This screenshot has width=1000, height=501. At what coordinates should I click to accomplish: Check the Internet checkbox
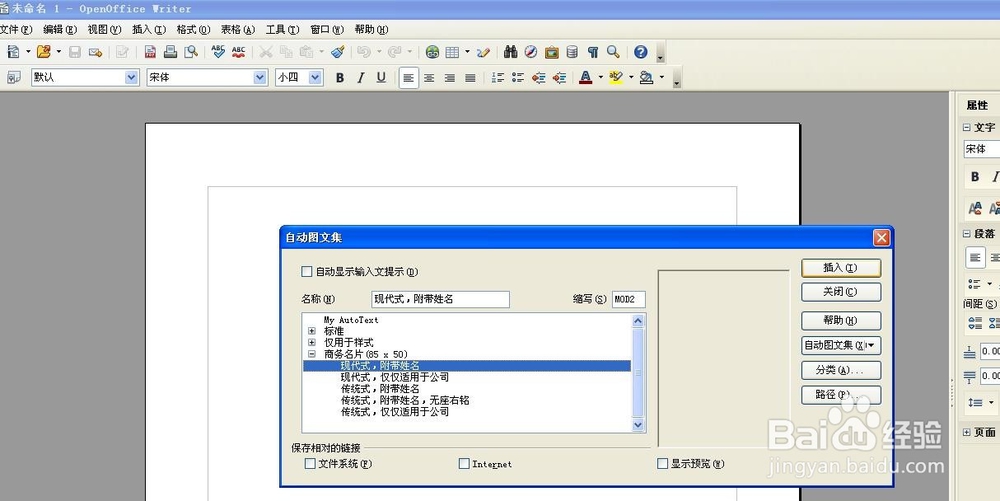click(x=464, y=463)
